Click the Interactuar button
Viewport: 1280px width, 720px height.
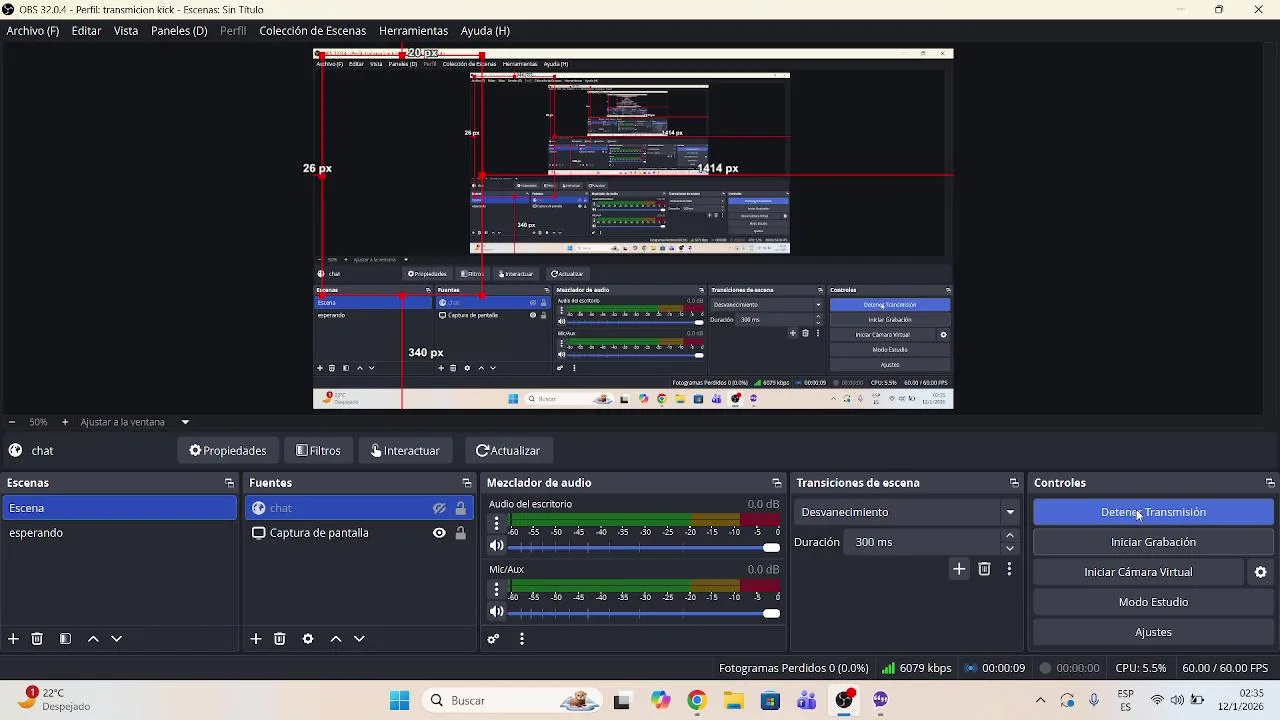tap(405, 451)
